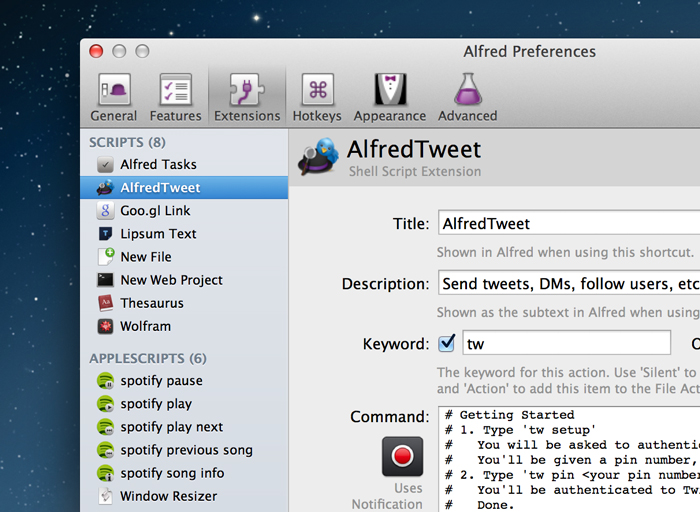Select the New Web Project script
The image size is (700, 512).
click(184, 280)
